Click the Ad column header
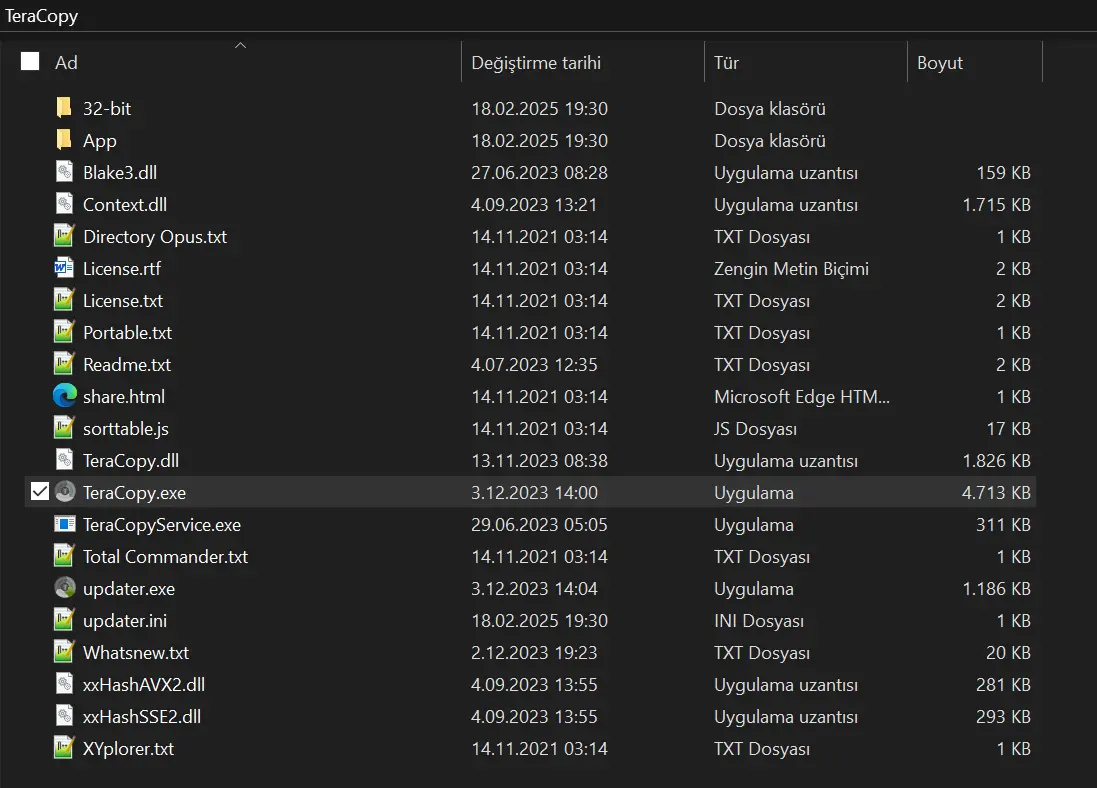The height and width of the screenshot is (788, 1097). pyautogui.click(x=66, y=63)
